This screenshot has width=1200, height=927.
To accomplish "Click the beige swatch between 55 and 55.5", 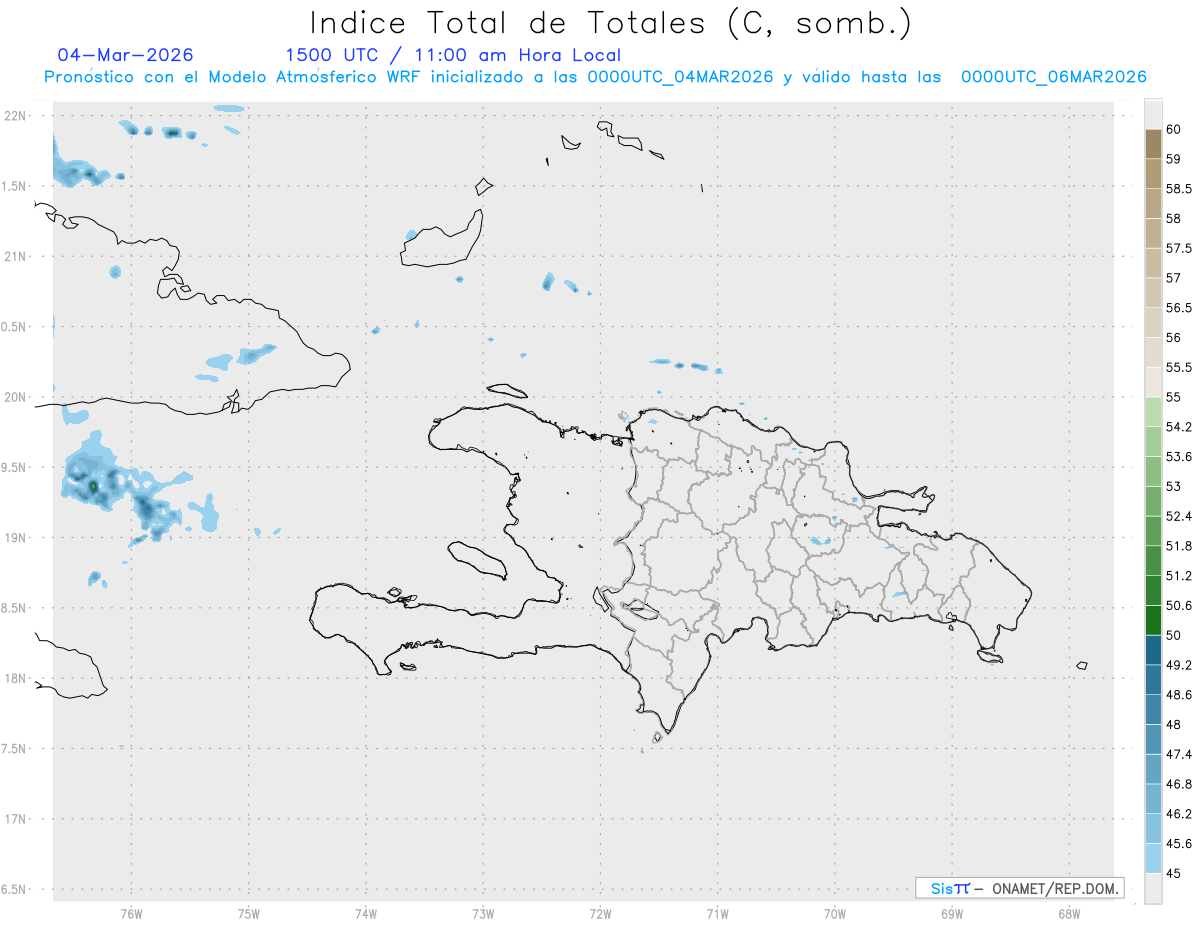I will [1152, 382].
